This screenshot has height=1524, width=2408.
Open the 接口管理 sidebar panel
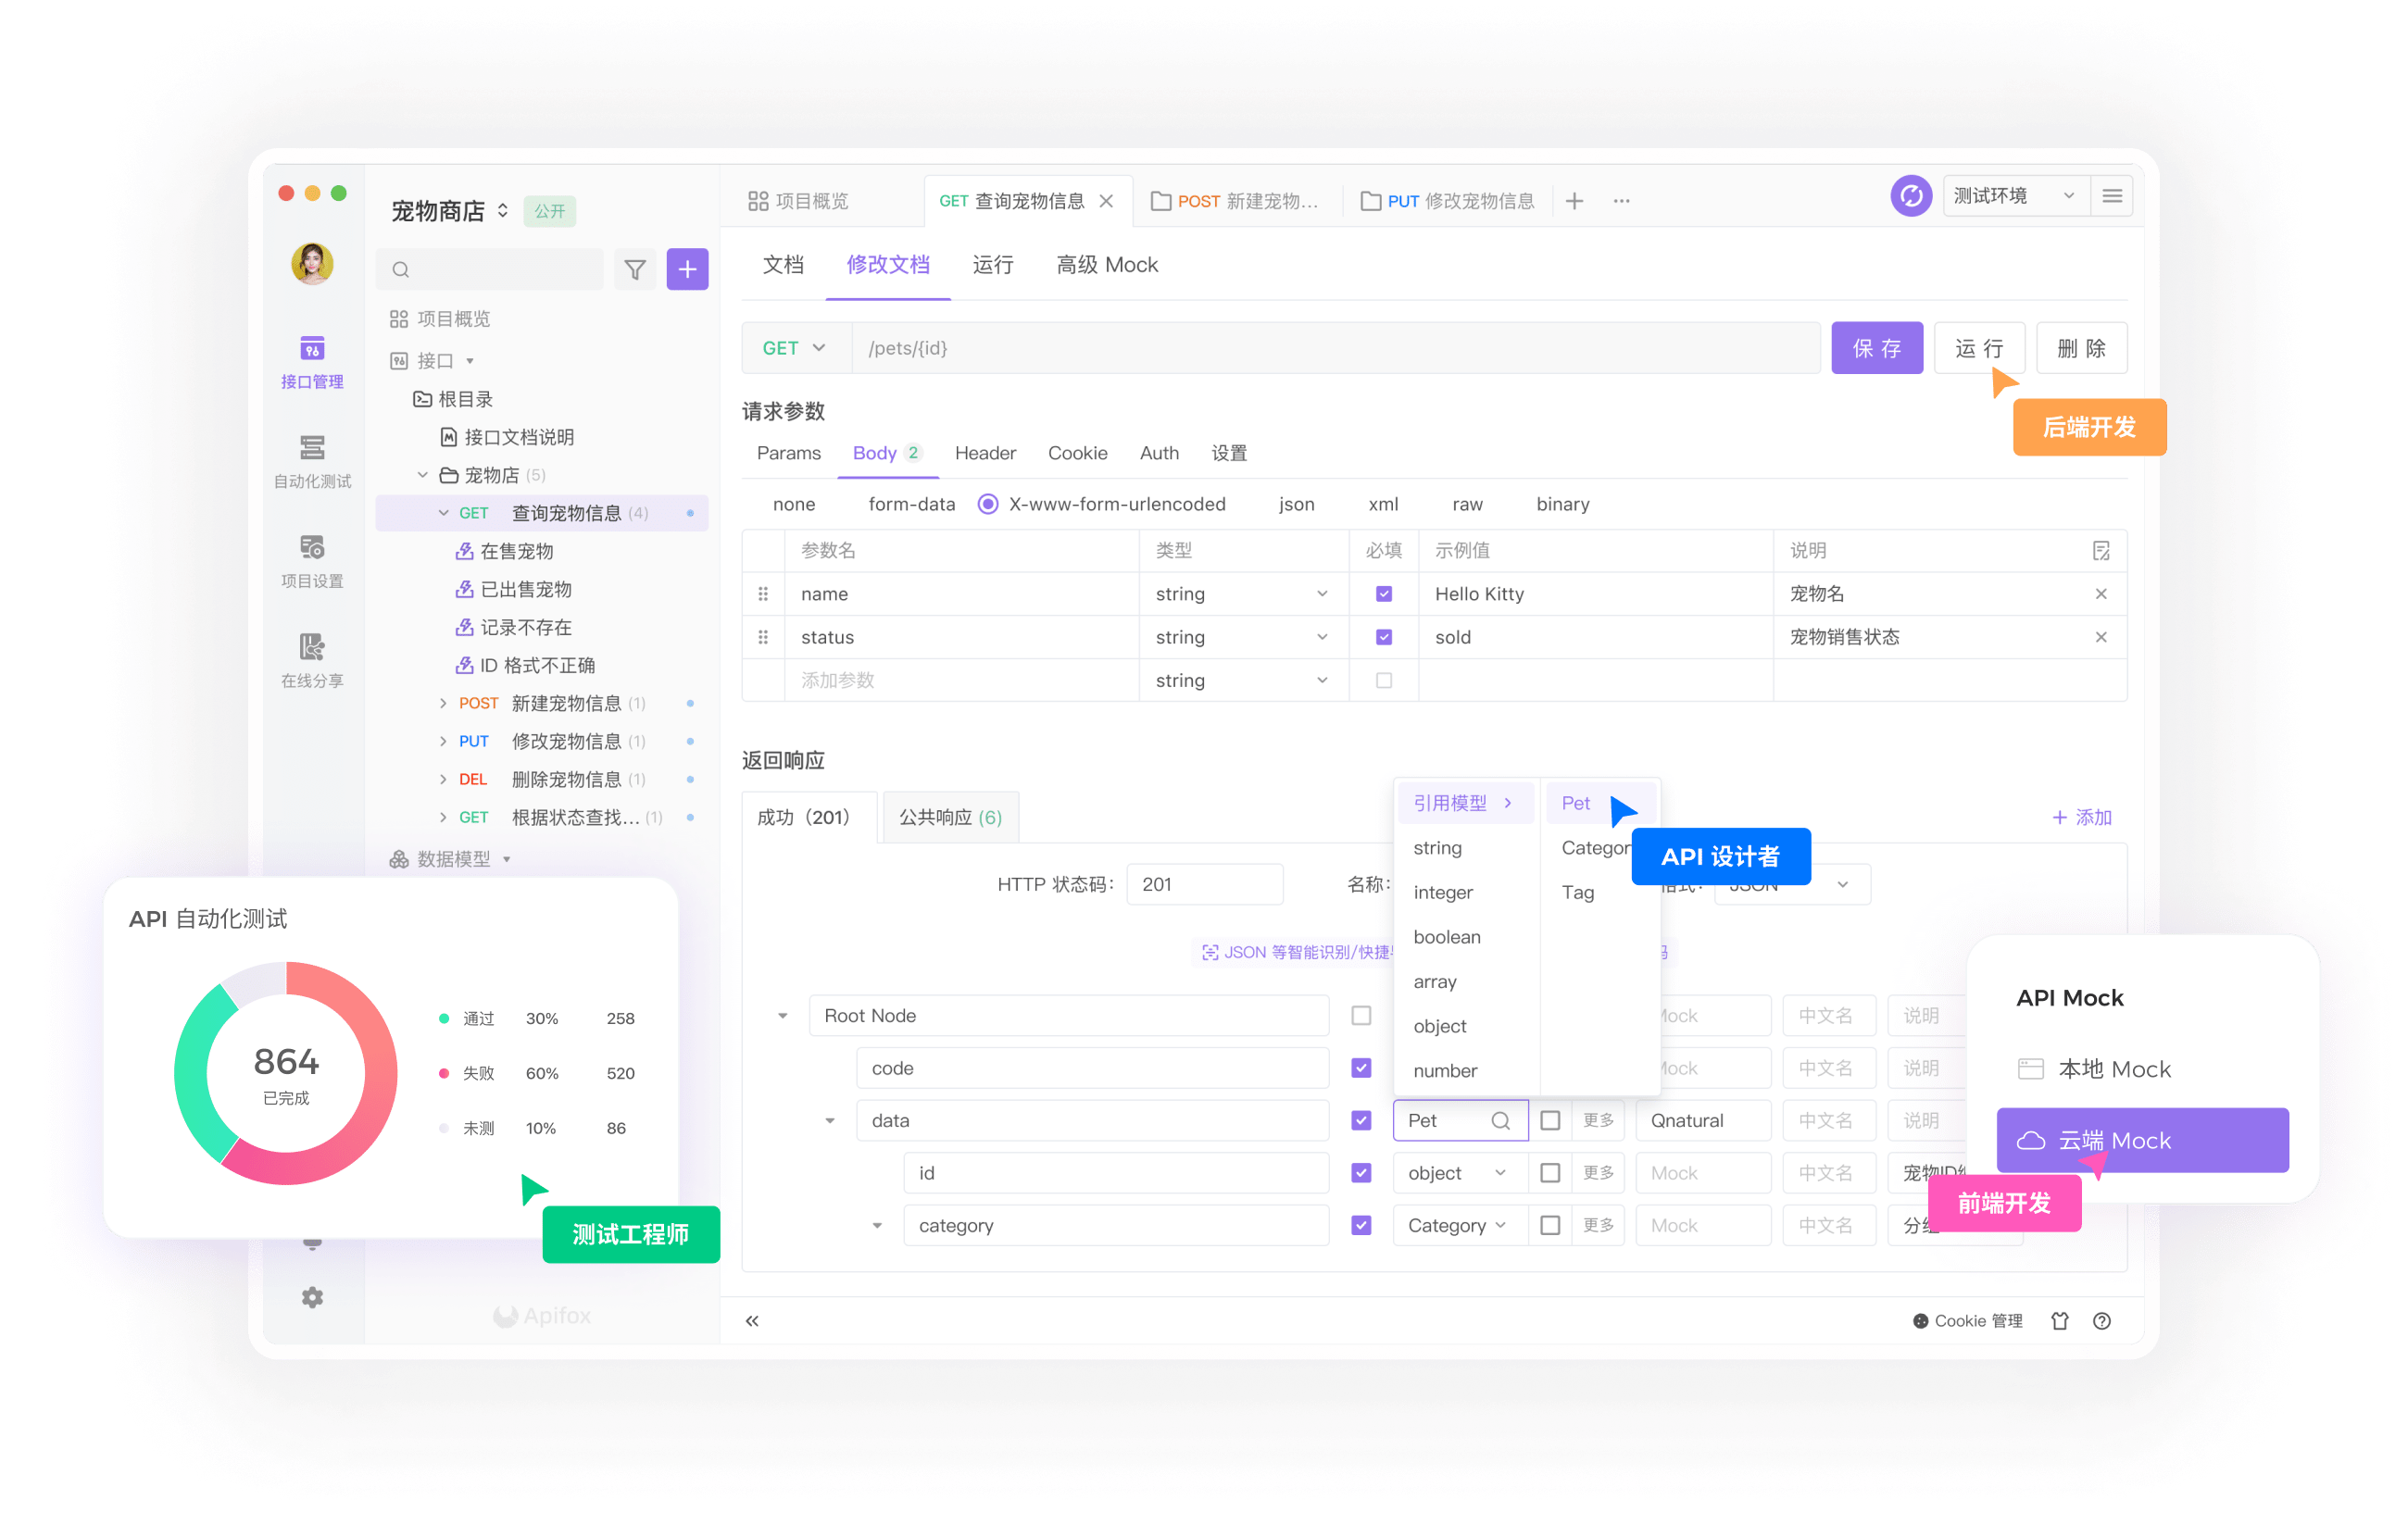(312, 365)
